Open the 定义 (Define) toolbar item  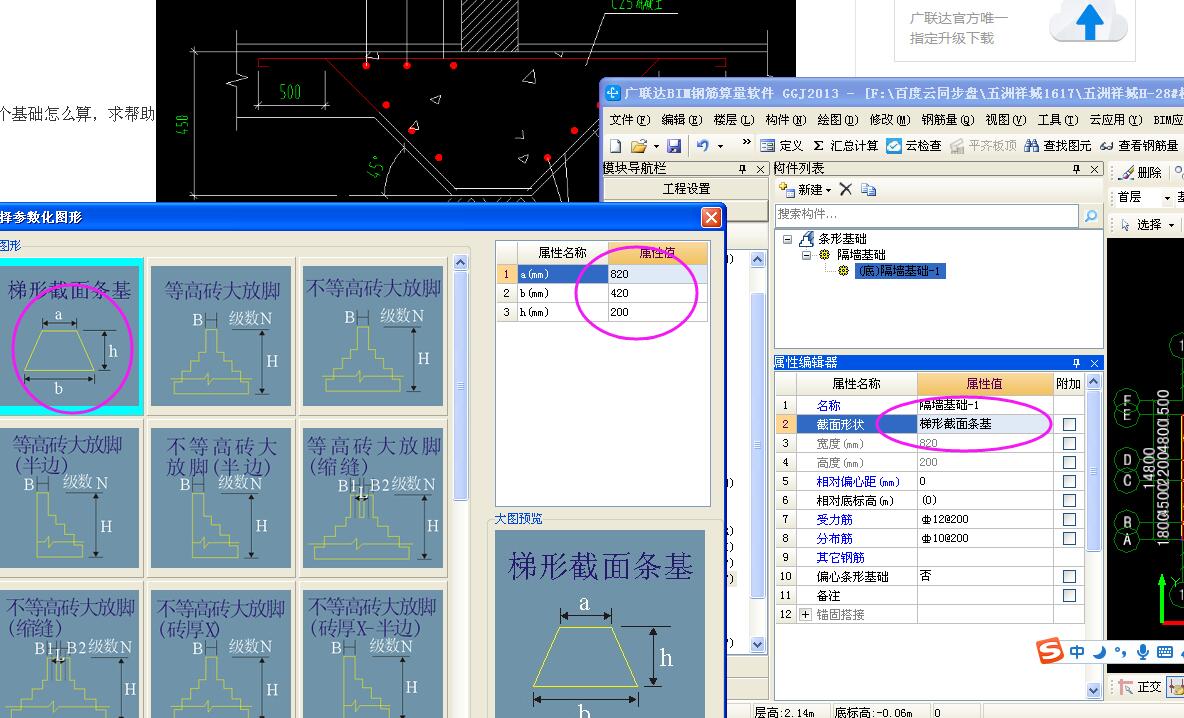tap(782, 146)
